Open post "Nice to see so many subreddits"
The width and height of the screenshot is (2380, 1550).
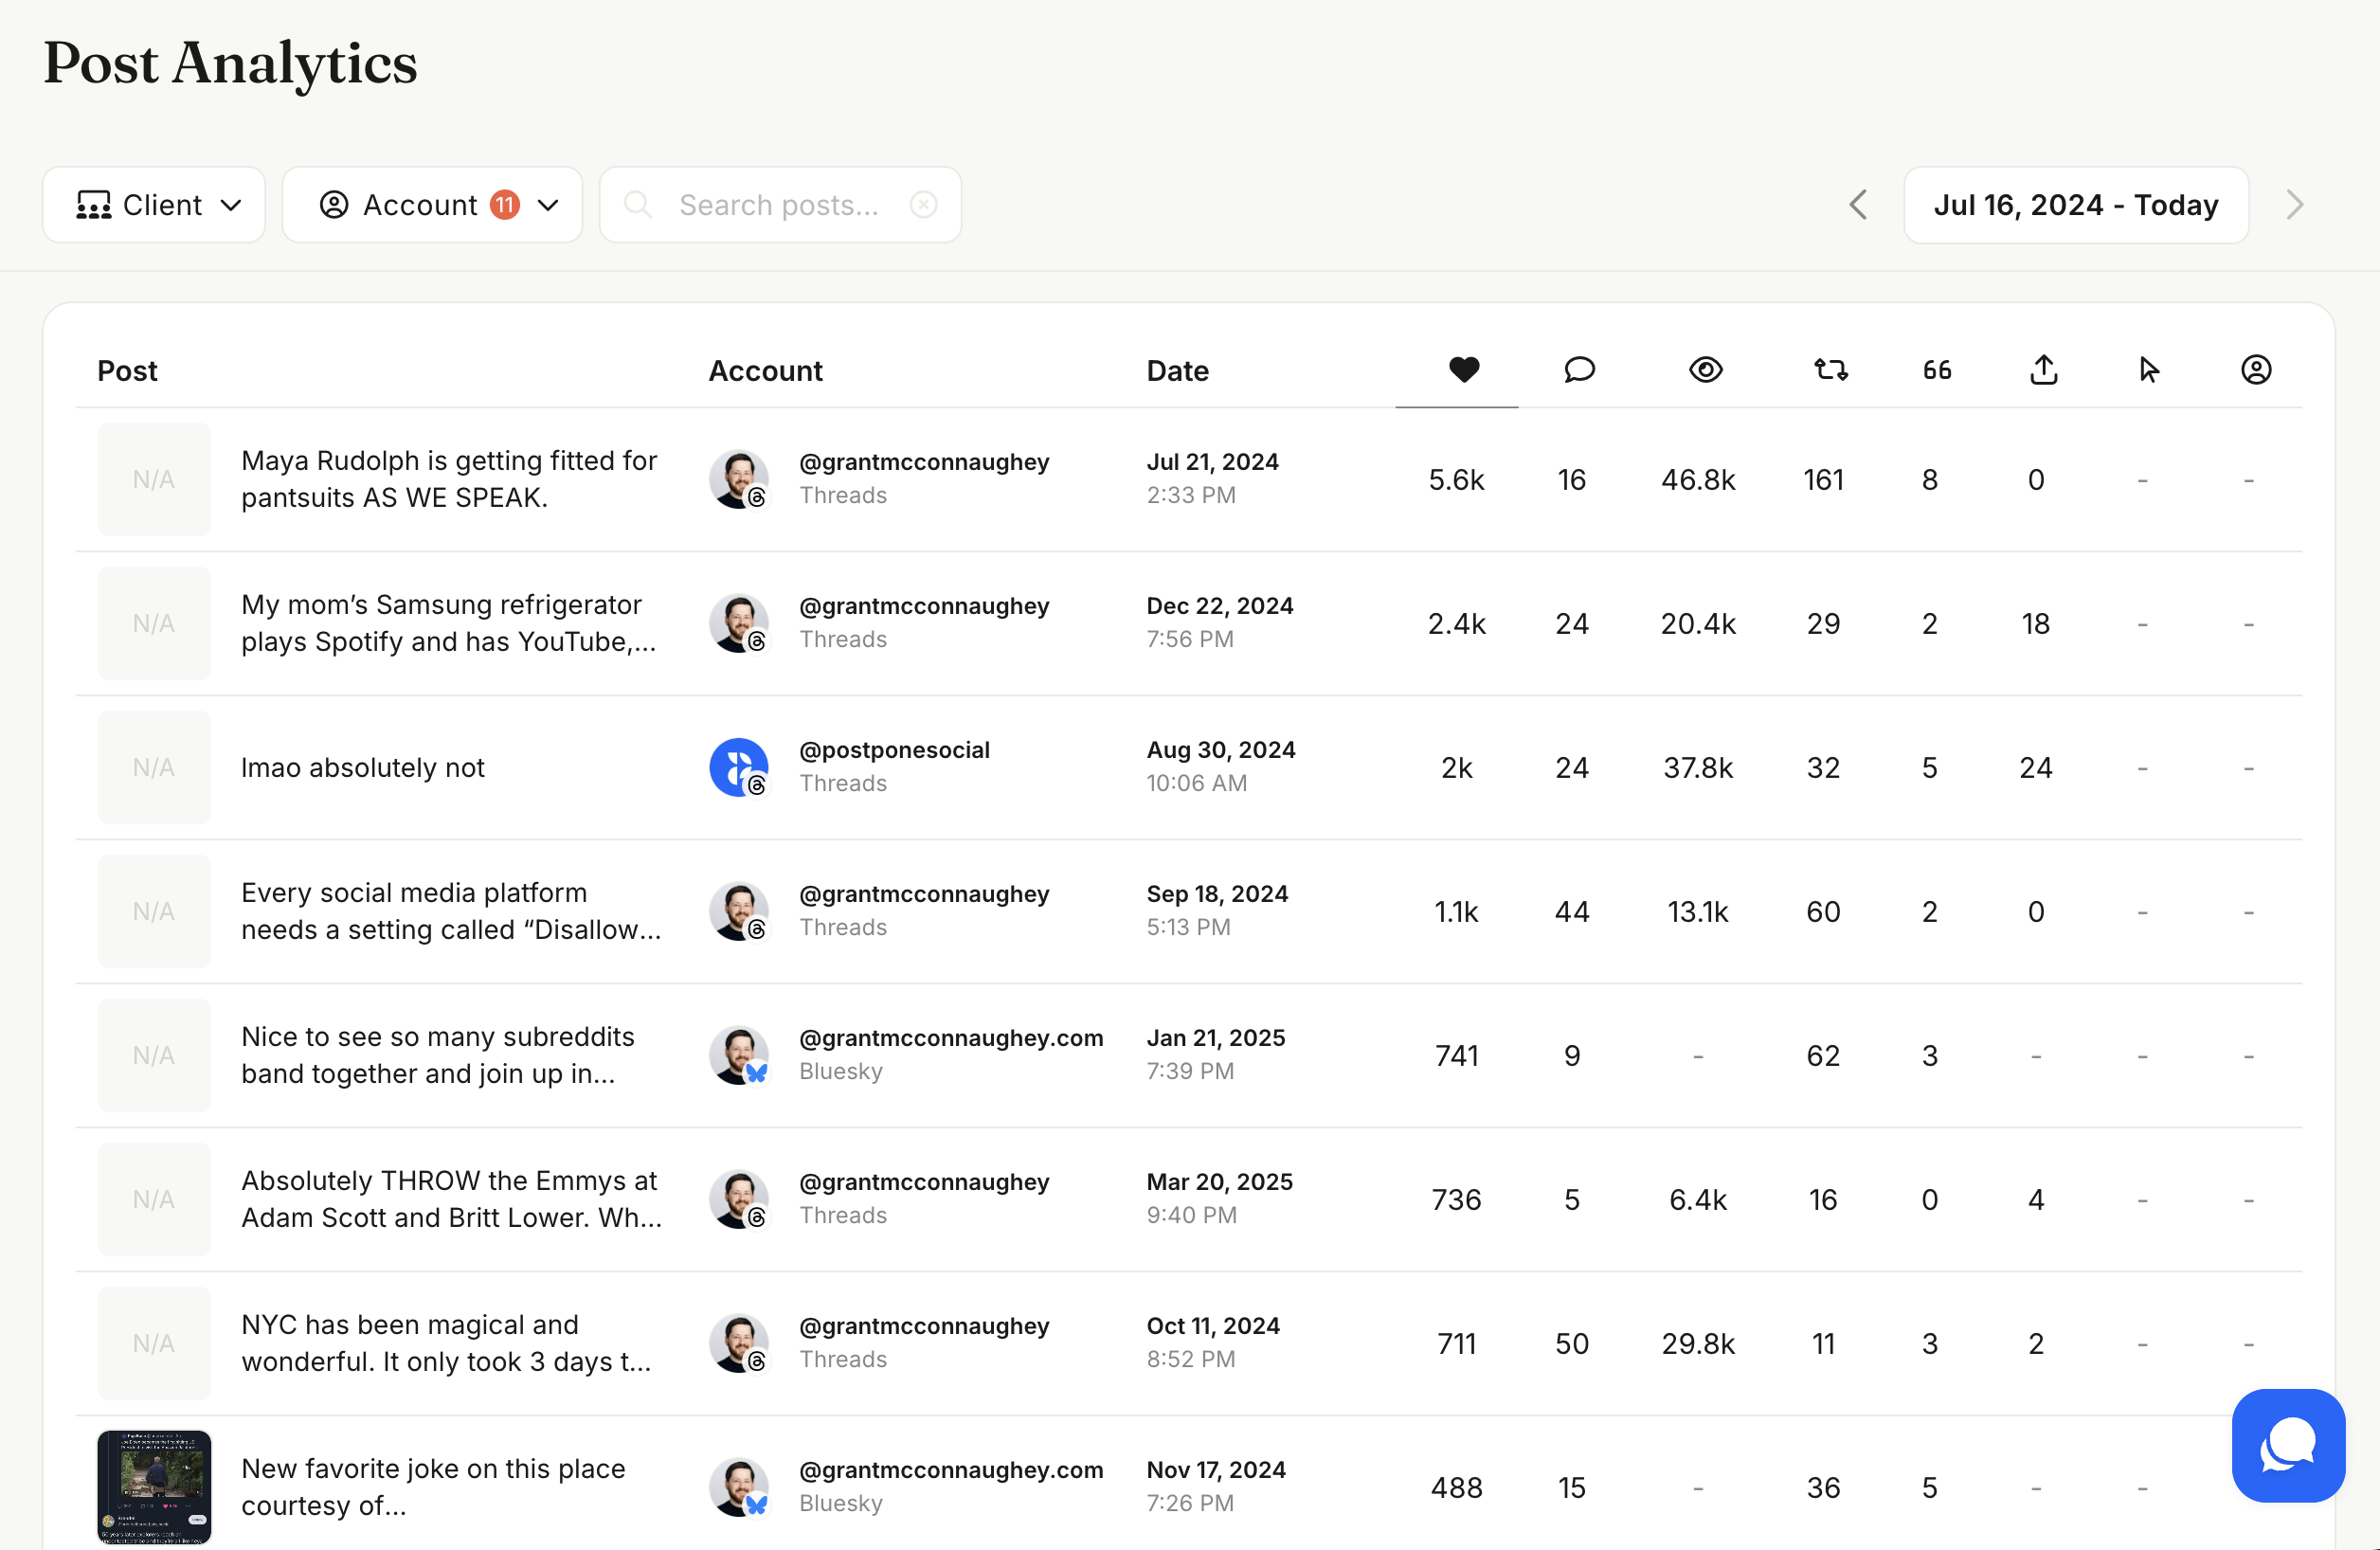[x=438, y=1055]
